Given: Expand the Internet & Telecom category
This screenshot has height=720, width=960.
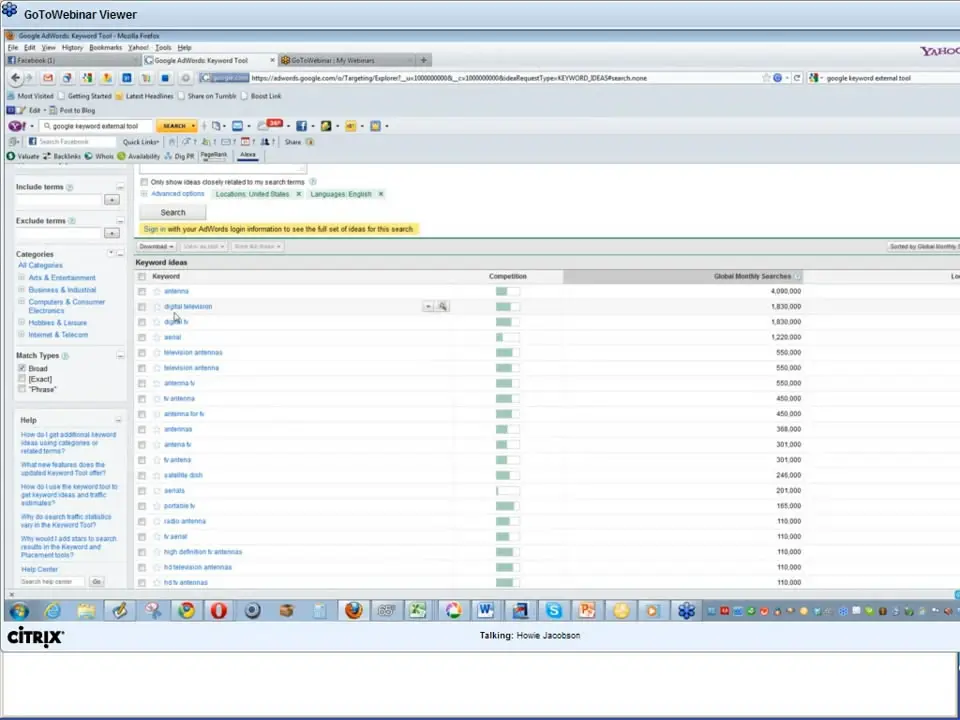Looking at the screenshot, I should (x=21, y=335).
